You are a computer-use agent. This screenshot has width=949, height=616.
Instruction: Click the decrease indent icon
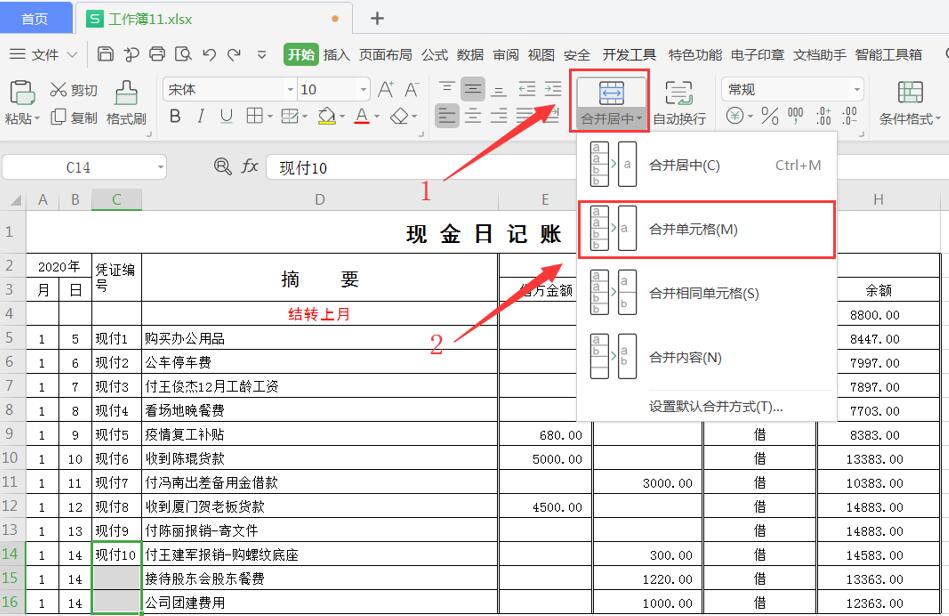pos(527,90)
